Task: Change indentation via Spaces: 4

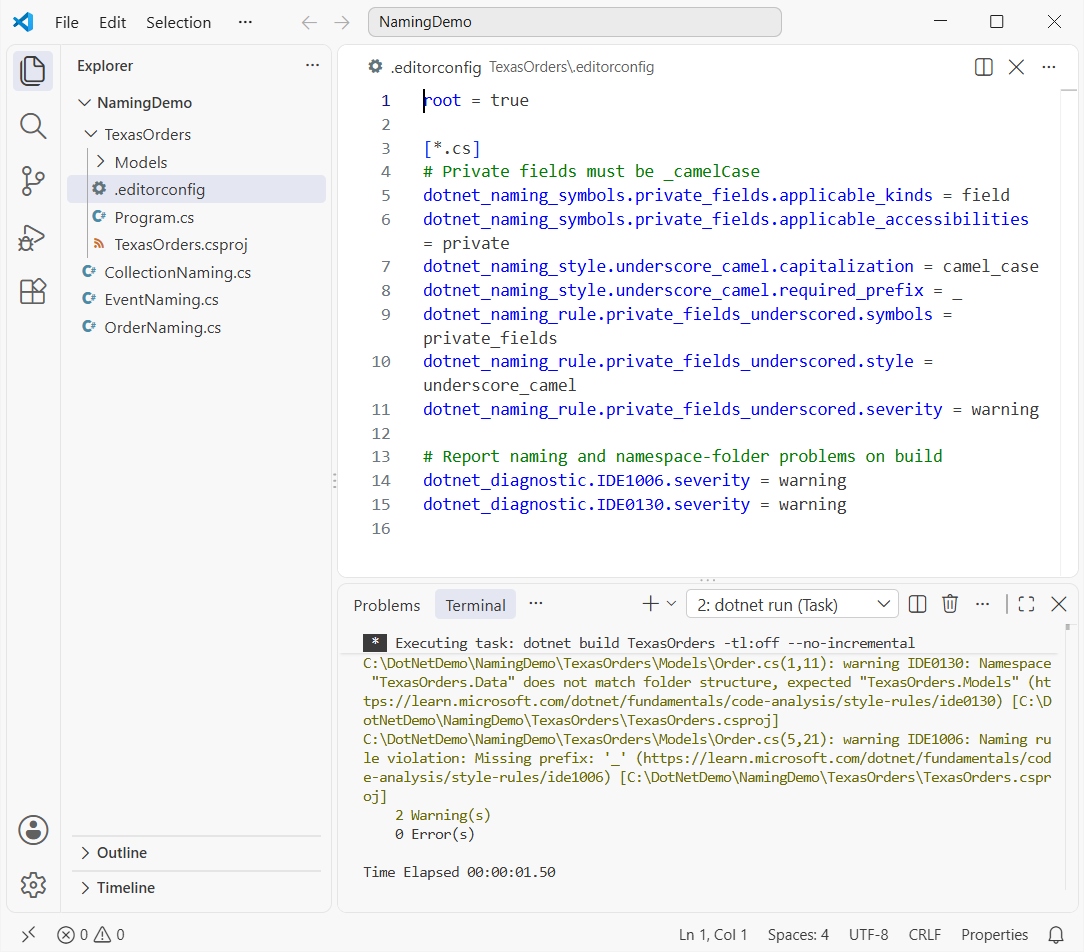Action: (x=798, y=935)
